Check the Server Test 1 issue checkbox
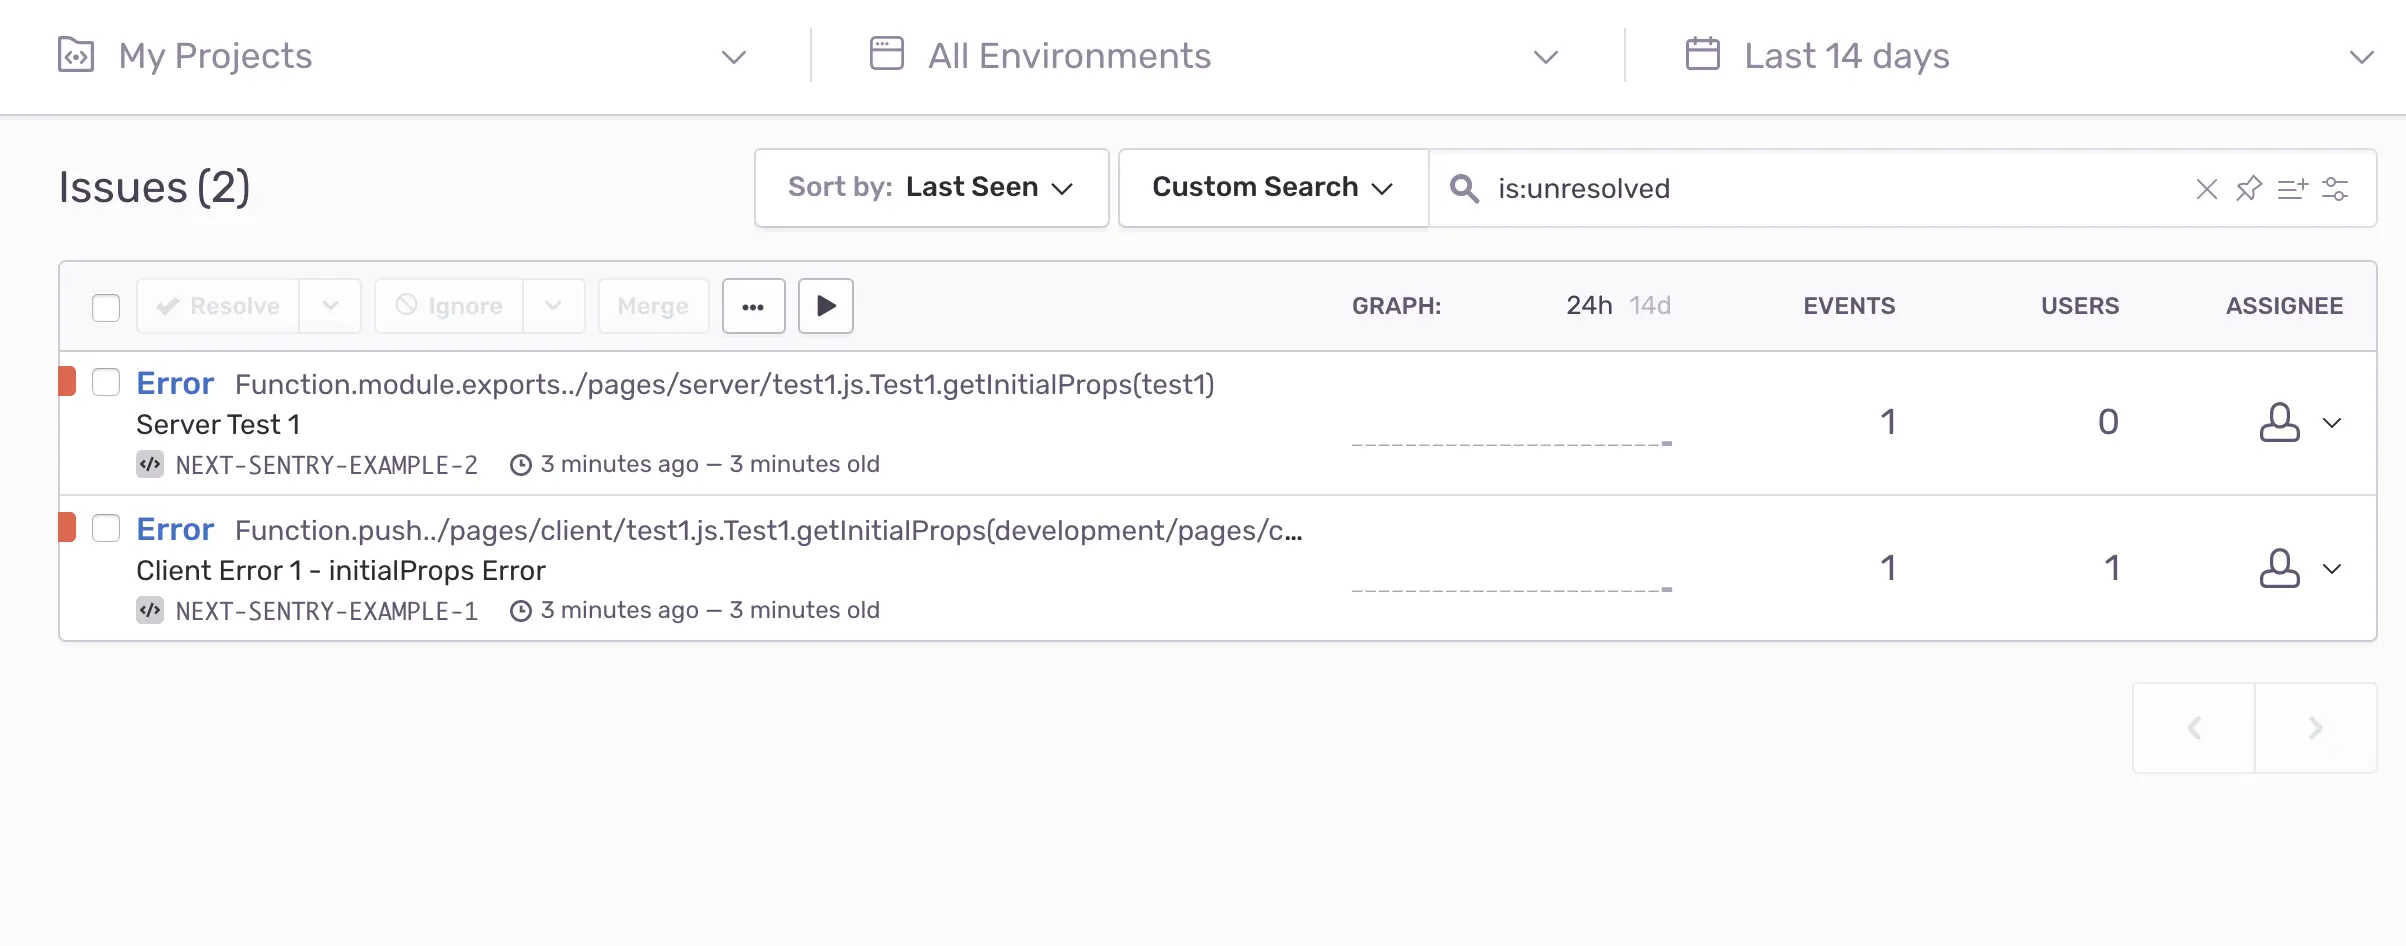The height and width of the screenshot is (946, 2406). [106, 383]
